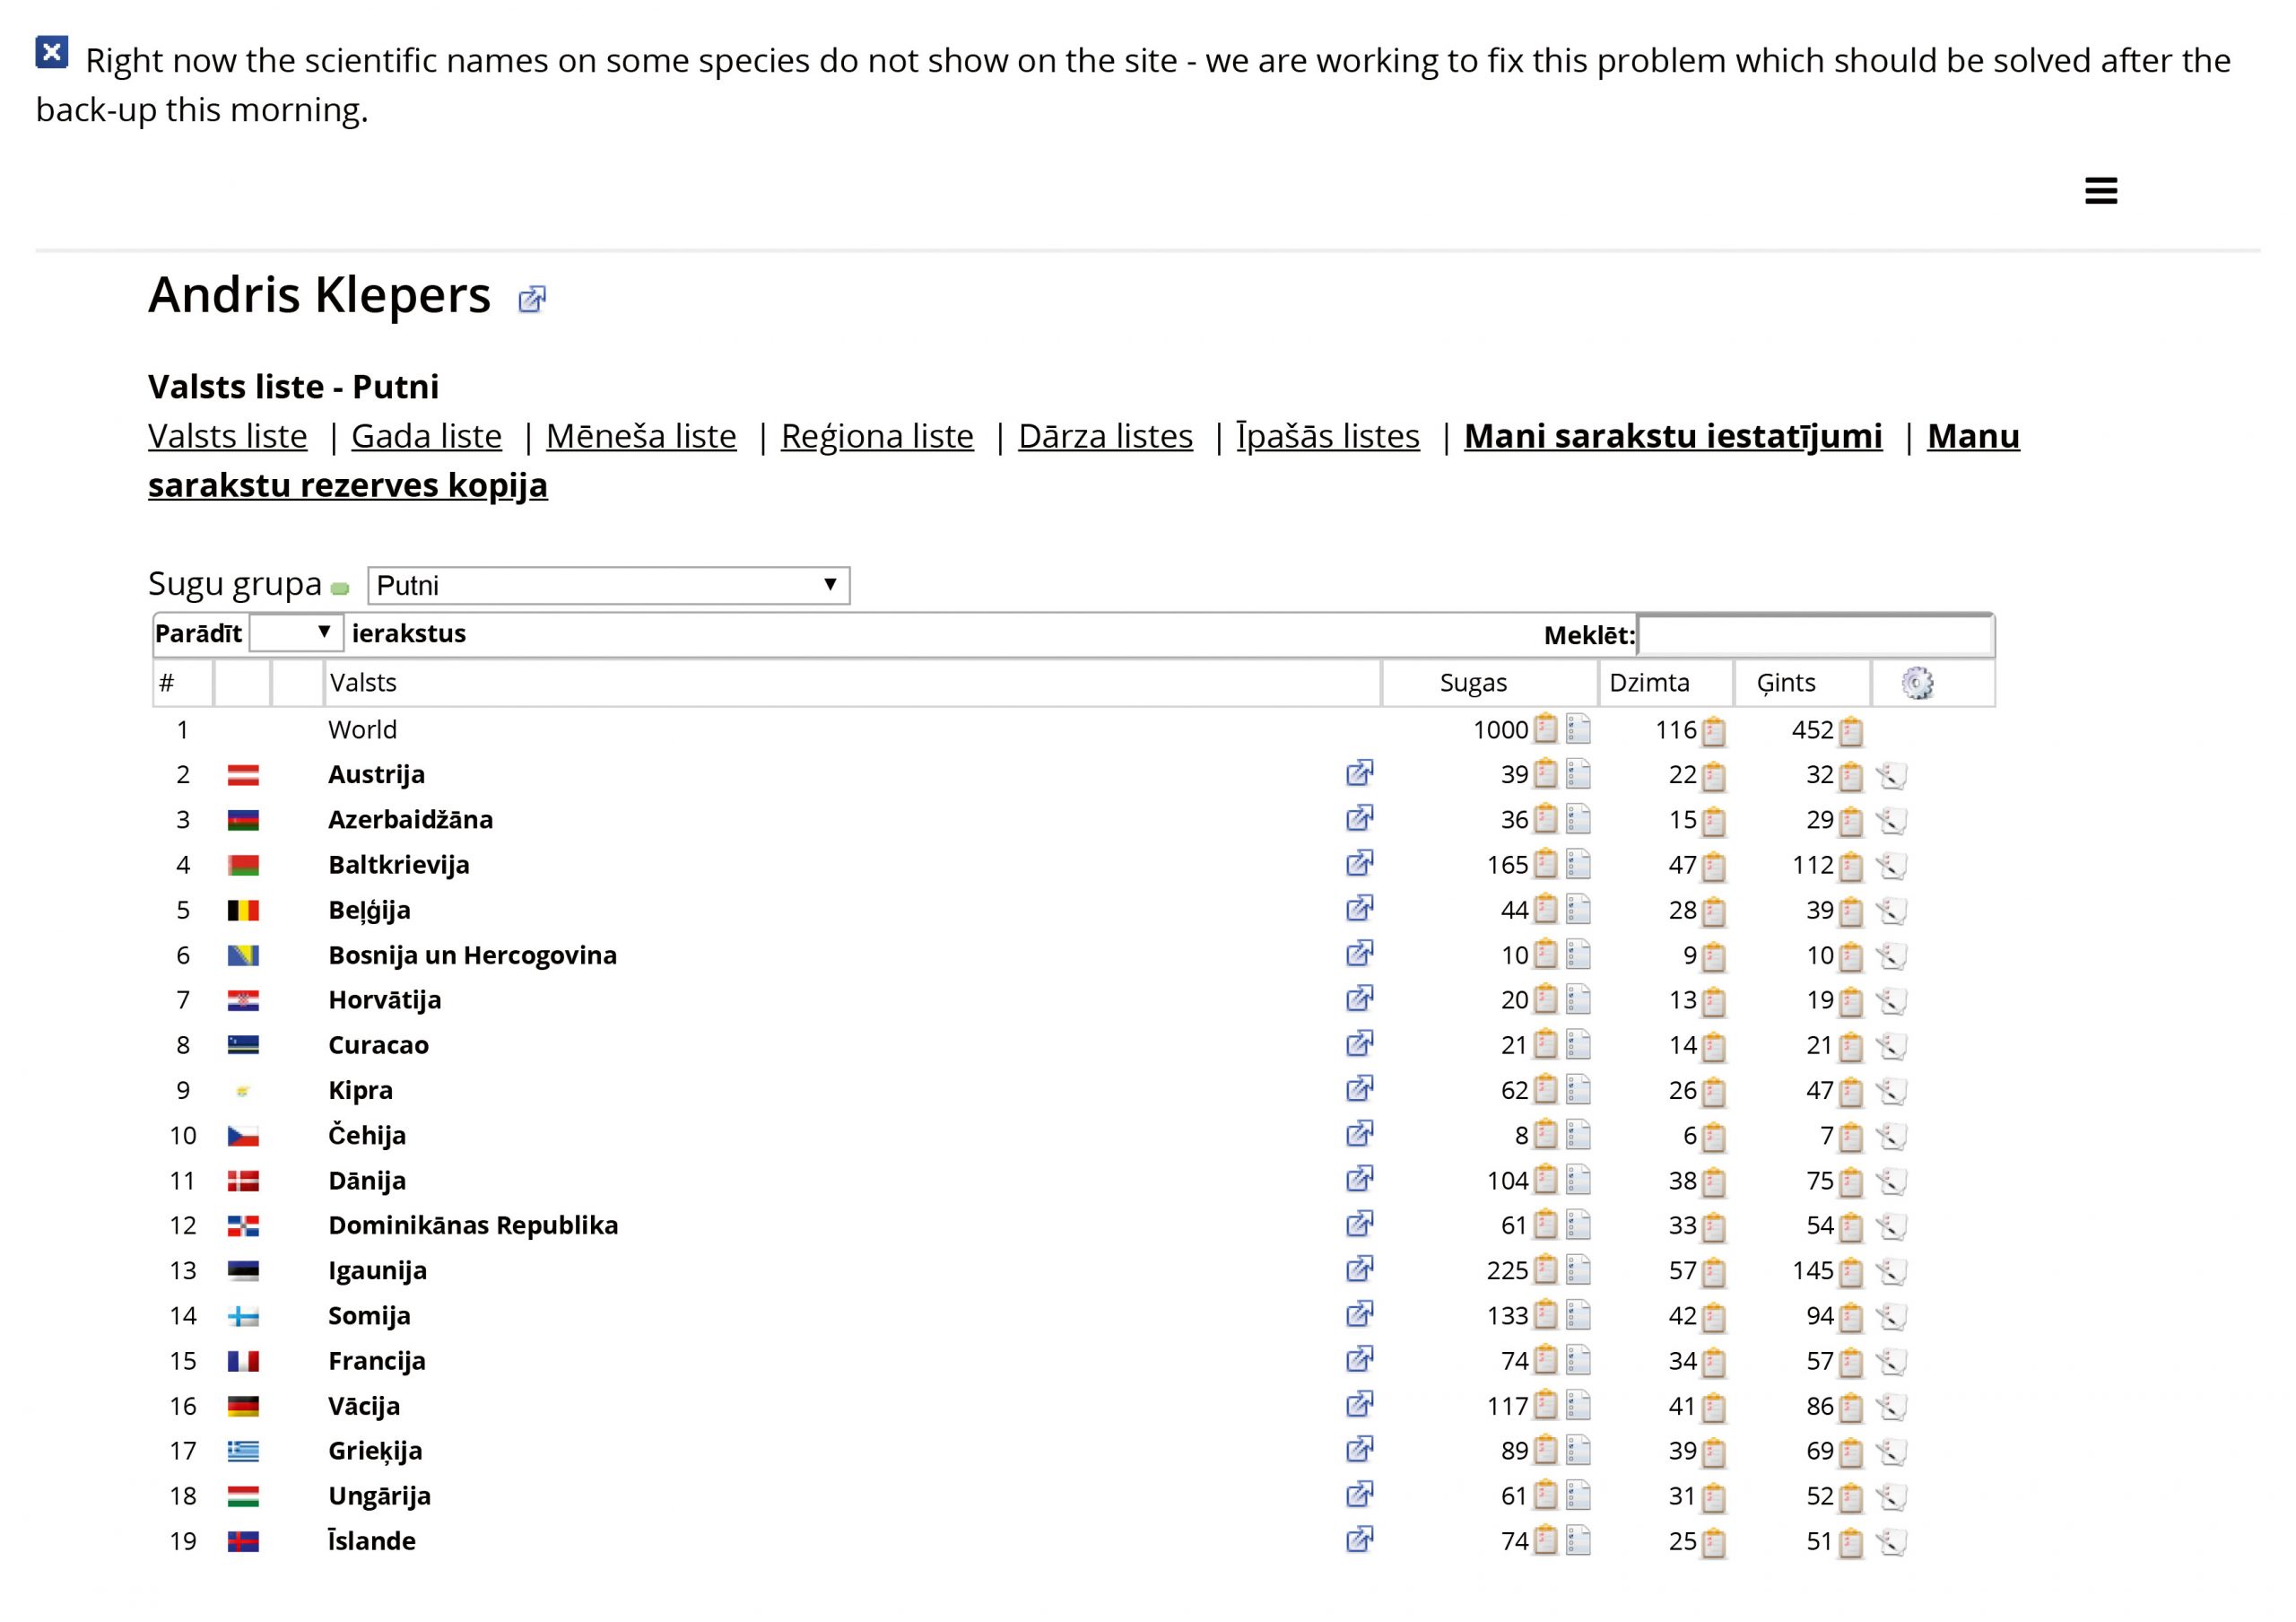Click the edit icon for Igaunija row
Viewport: 2296px width, 1622px height.
[x=1890, y=1271]
